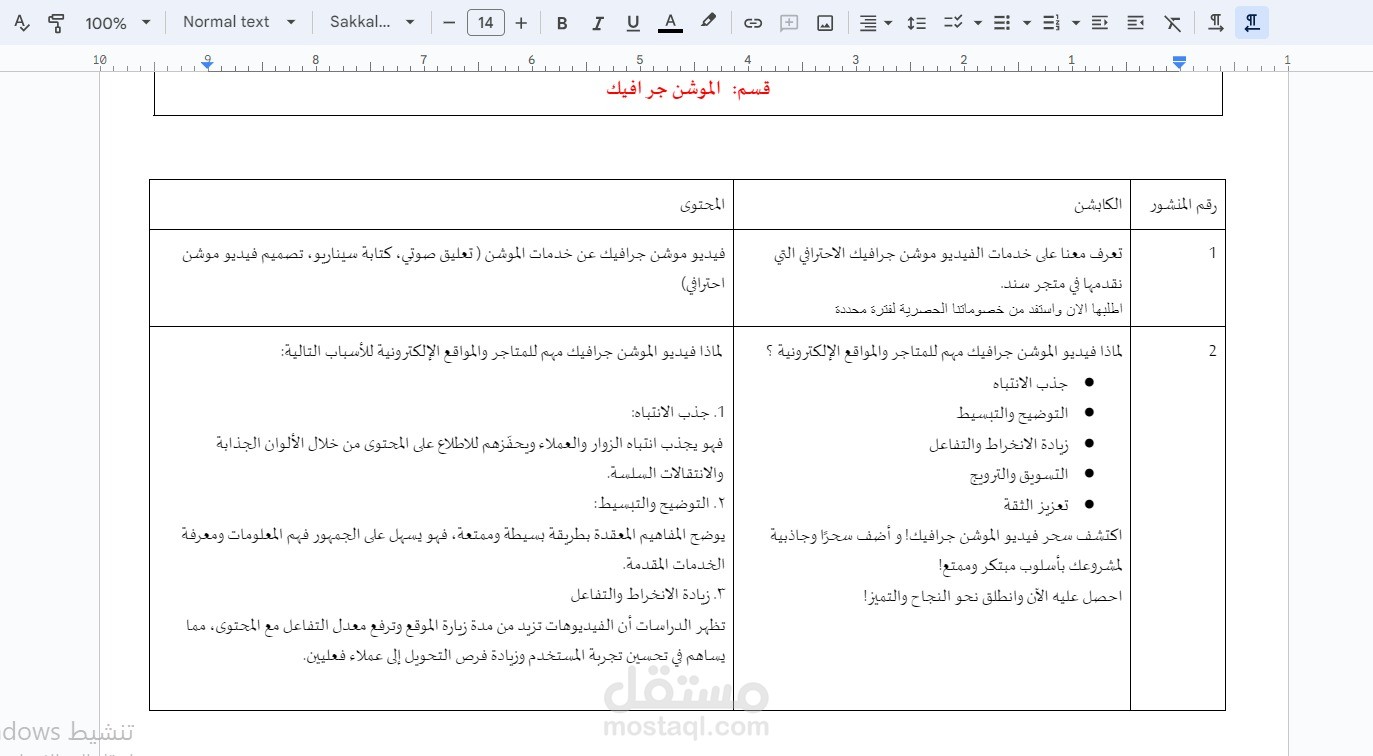Viewport: 1373px width, 756px height.
Task: Click the numbered list icon
Action: coord(1051,22)
